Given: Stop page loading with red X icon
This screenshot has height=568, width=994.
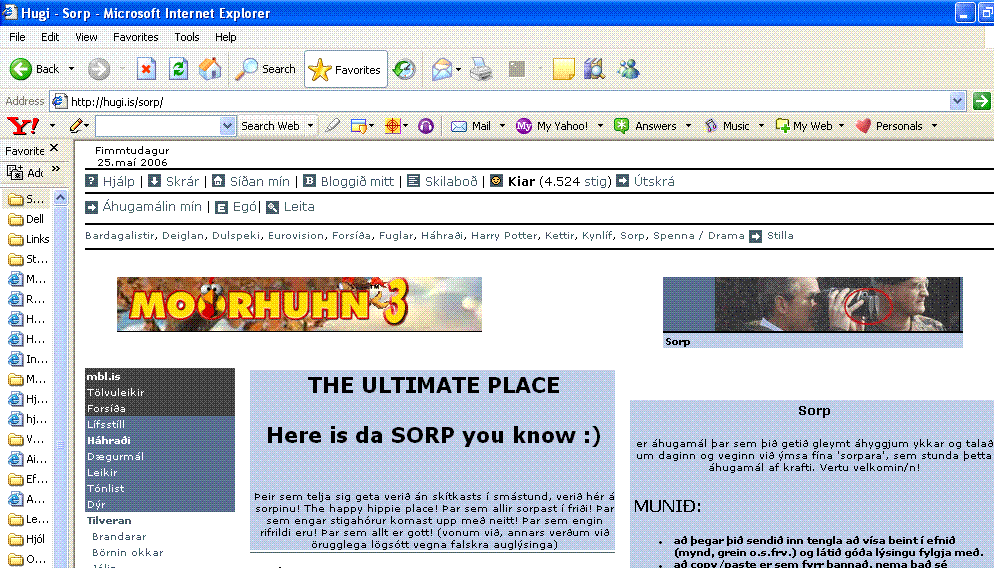Looking at the screenshot, I should (146, 69).
